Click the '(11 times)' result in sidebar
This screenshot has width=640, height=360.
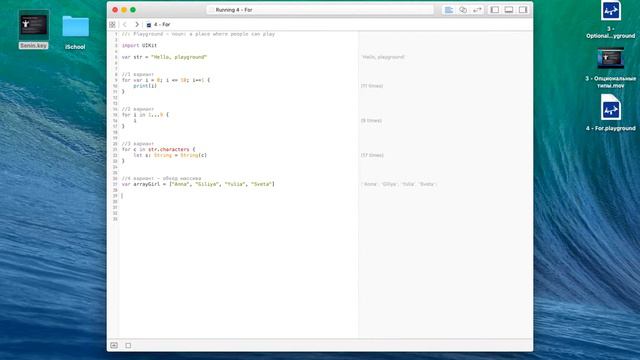[372, 86]
